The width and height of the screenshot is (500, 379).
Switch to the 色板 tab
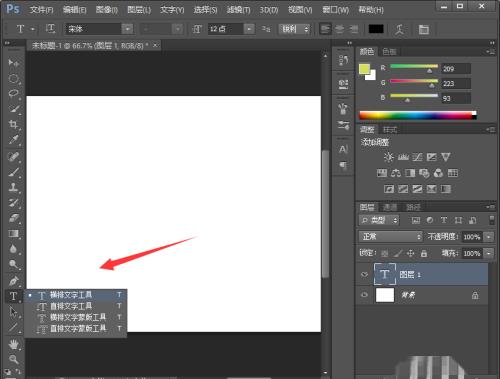(x=389, y=52)
